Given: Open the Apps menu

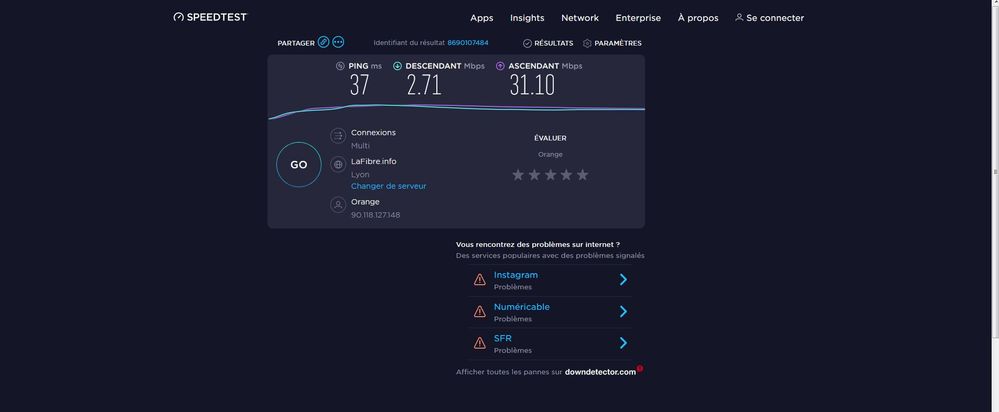Looking at the screenshot, I should [482, 18].
